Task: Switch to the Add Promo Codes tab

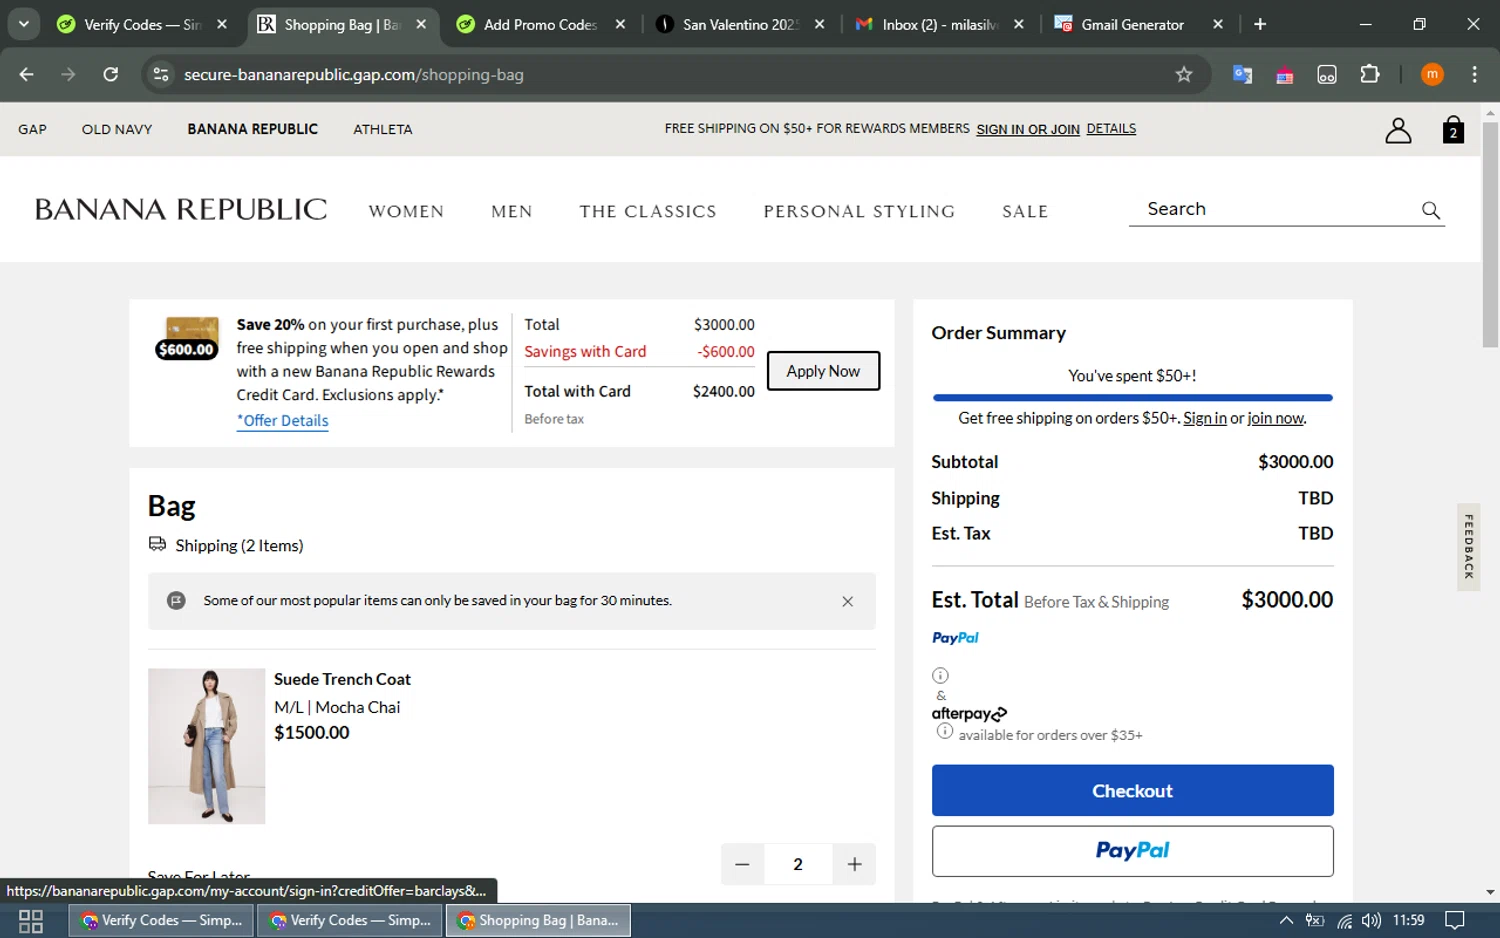Action: tap(541, 24)
